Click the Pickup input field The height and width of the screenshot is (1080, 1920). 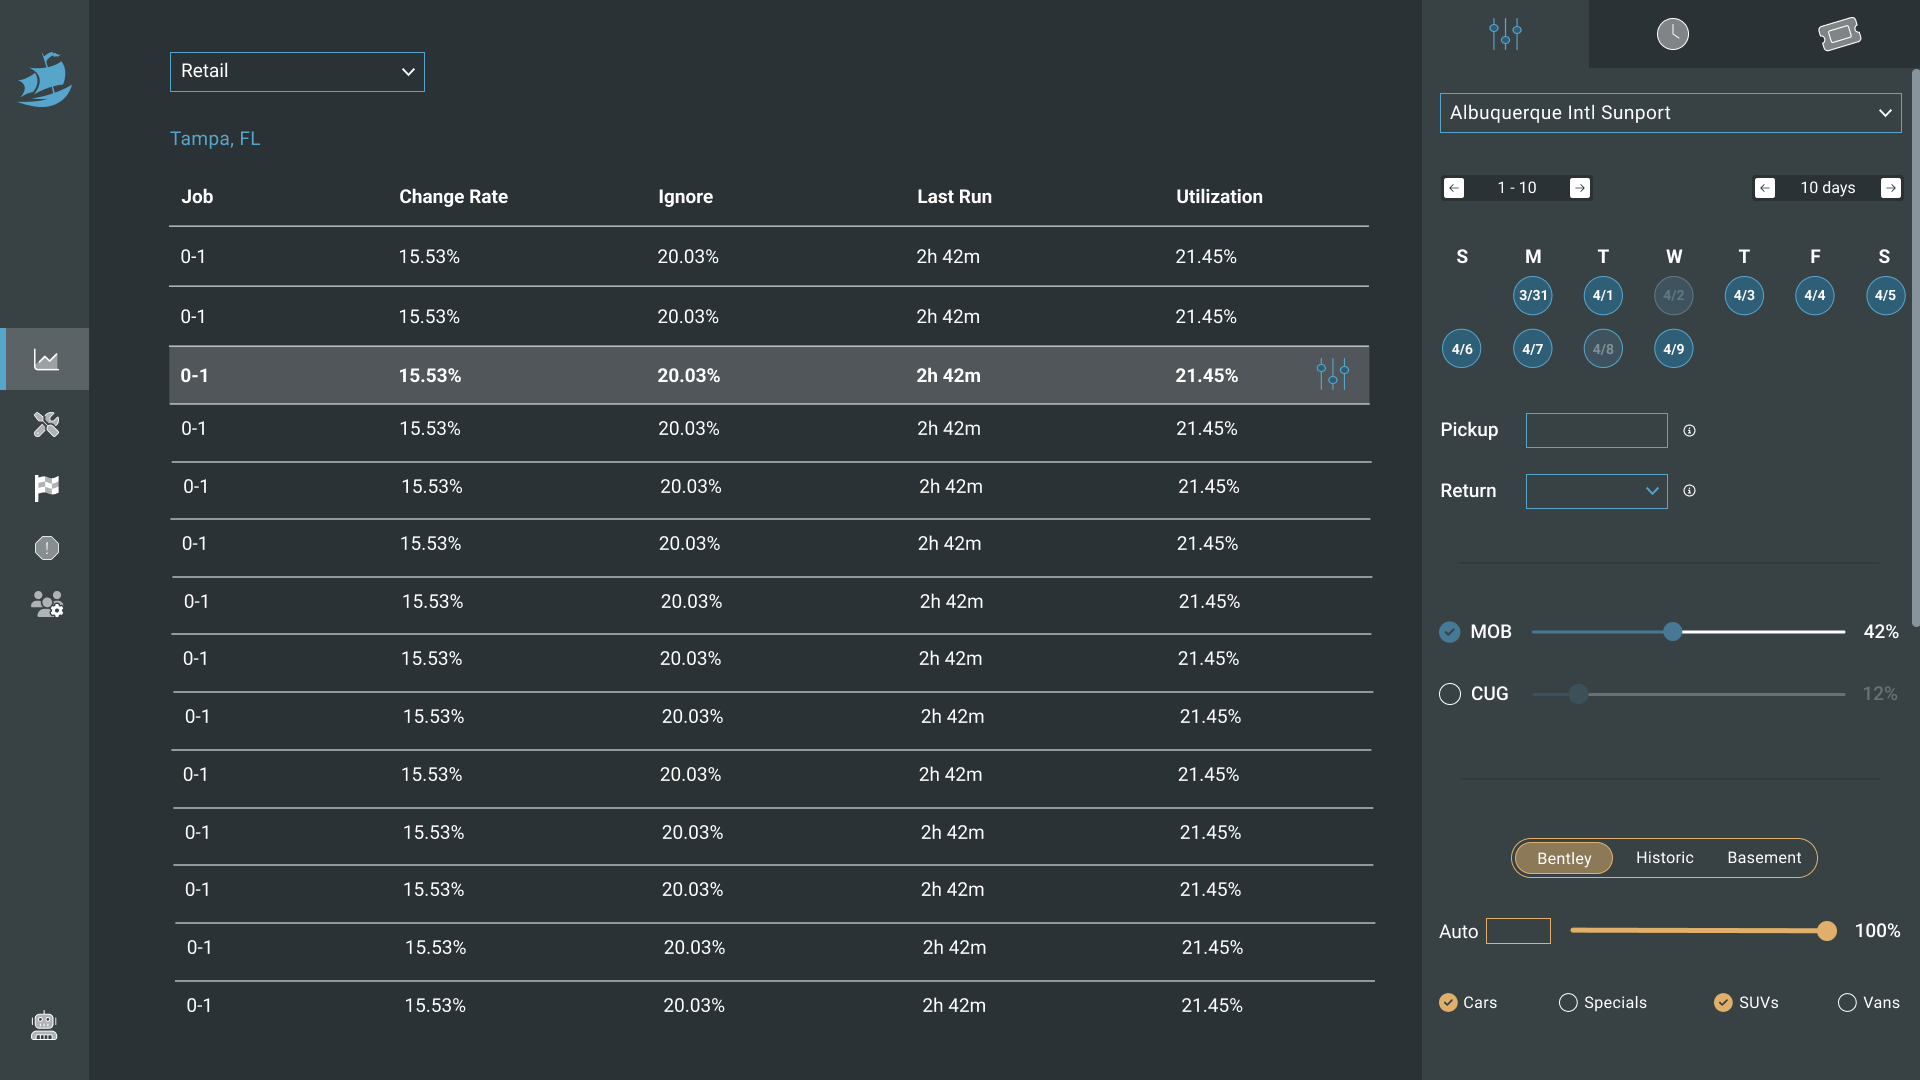click(1596, 430)
